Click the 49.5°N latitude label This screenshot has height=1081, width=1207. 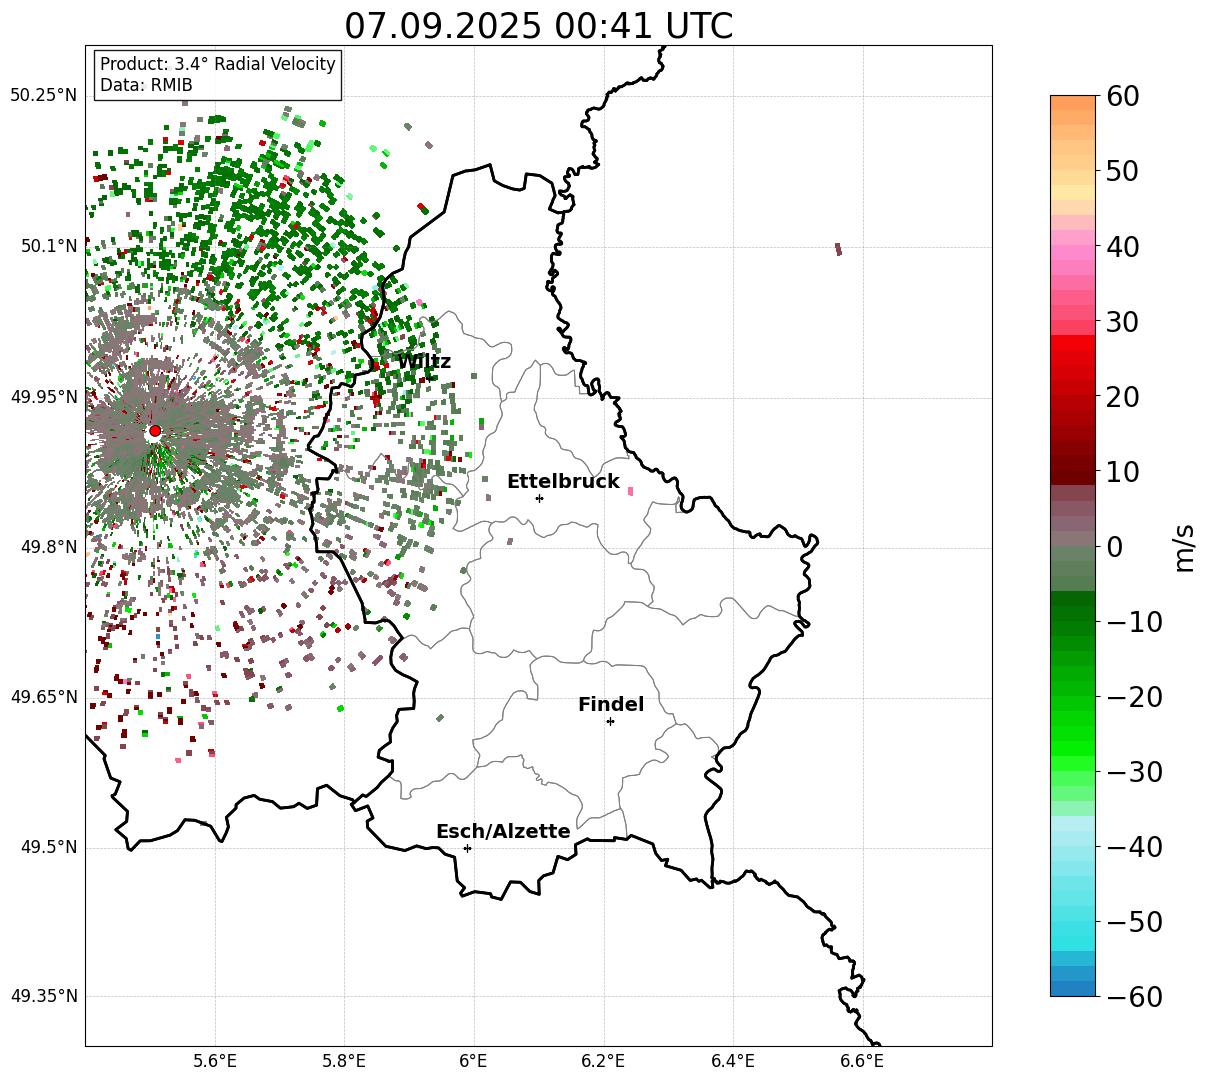pyautogui.click(x=48, y=847)
